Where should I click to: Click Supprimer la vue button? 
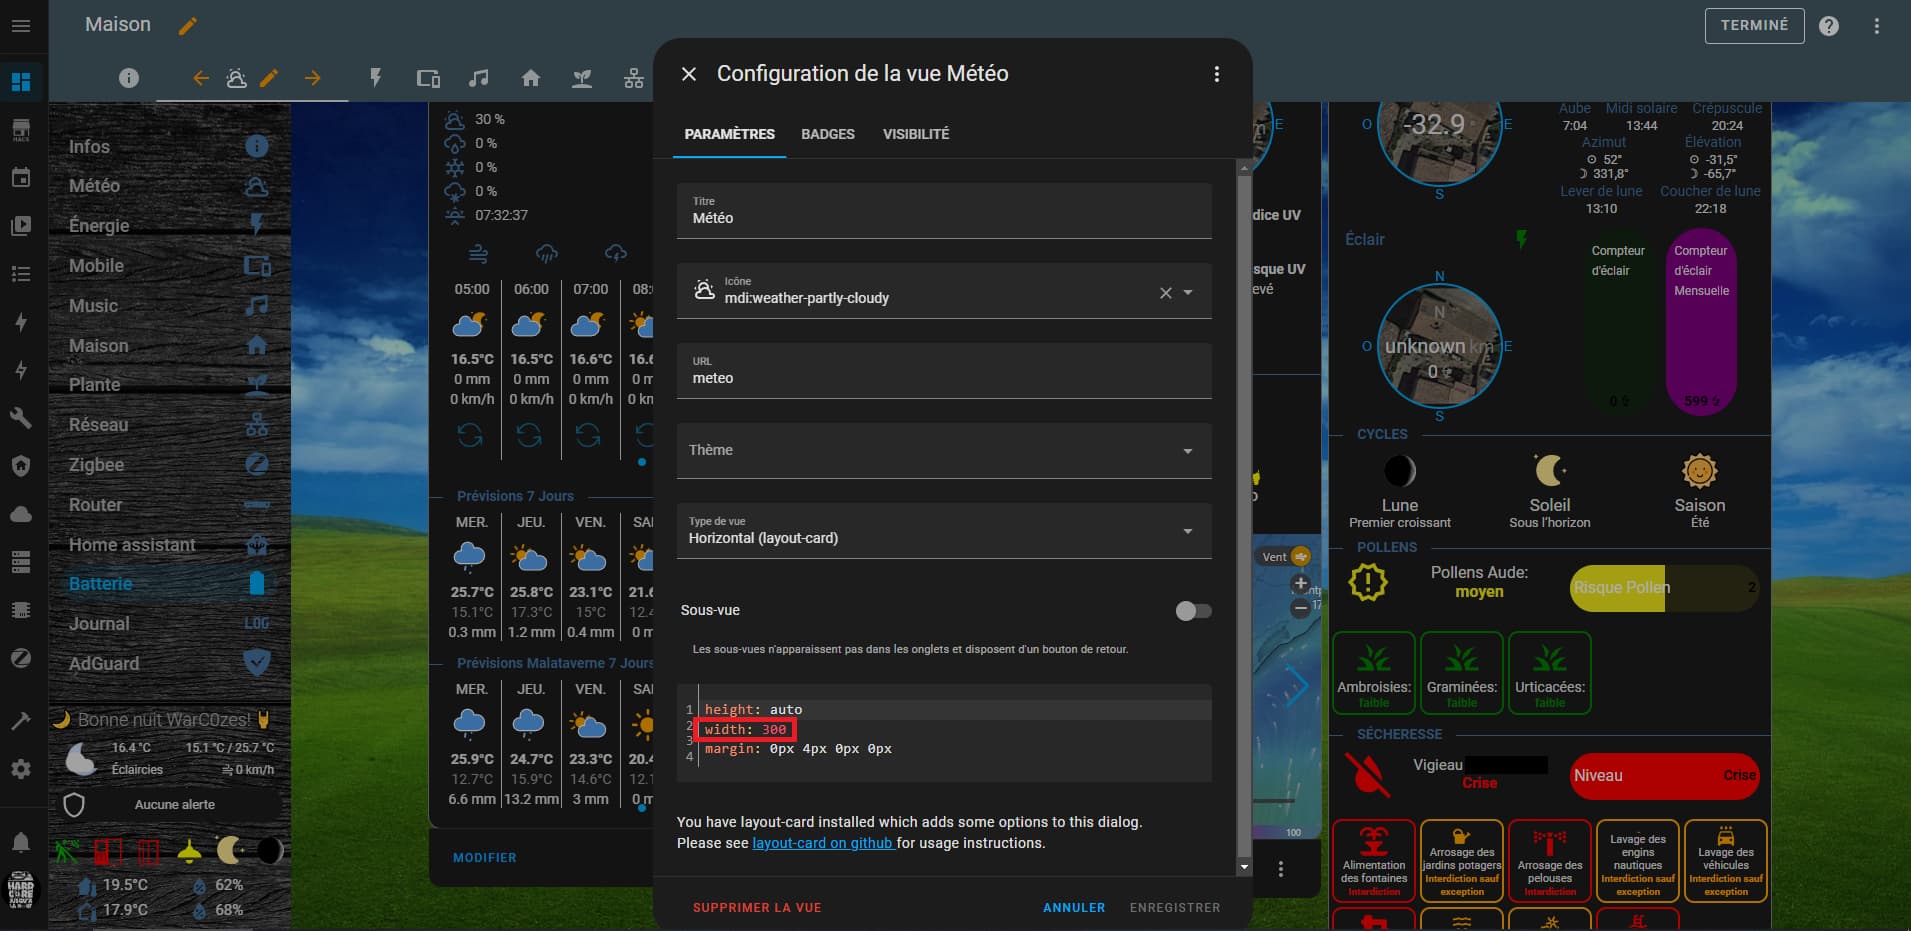point(756,908)
